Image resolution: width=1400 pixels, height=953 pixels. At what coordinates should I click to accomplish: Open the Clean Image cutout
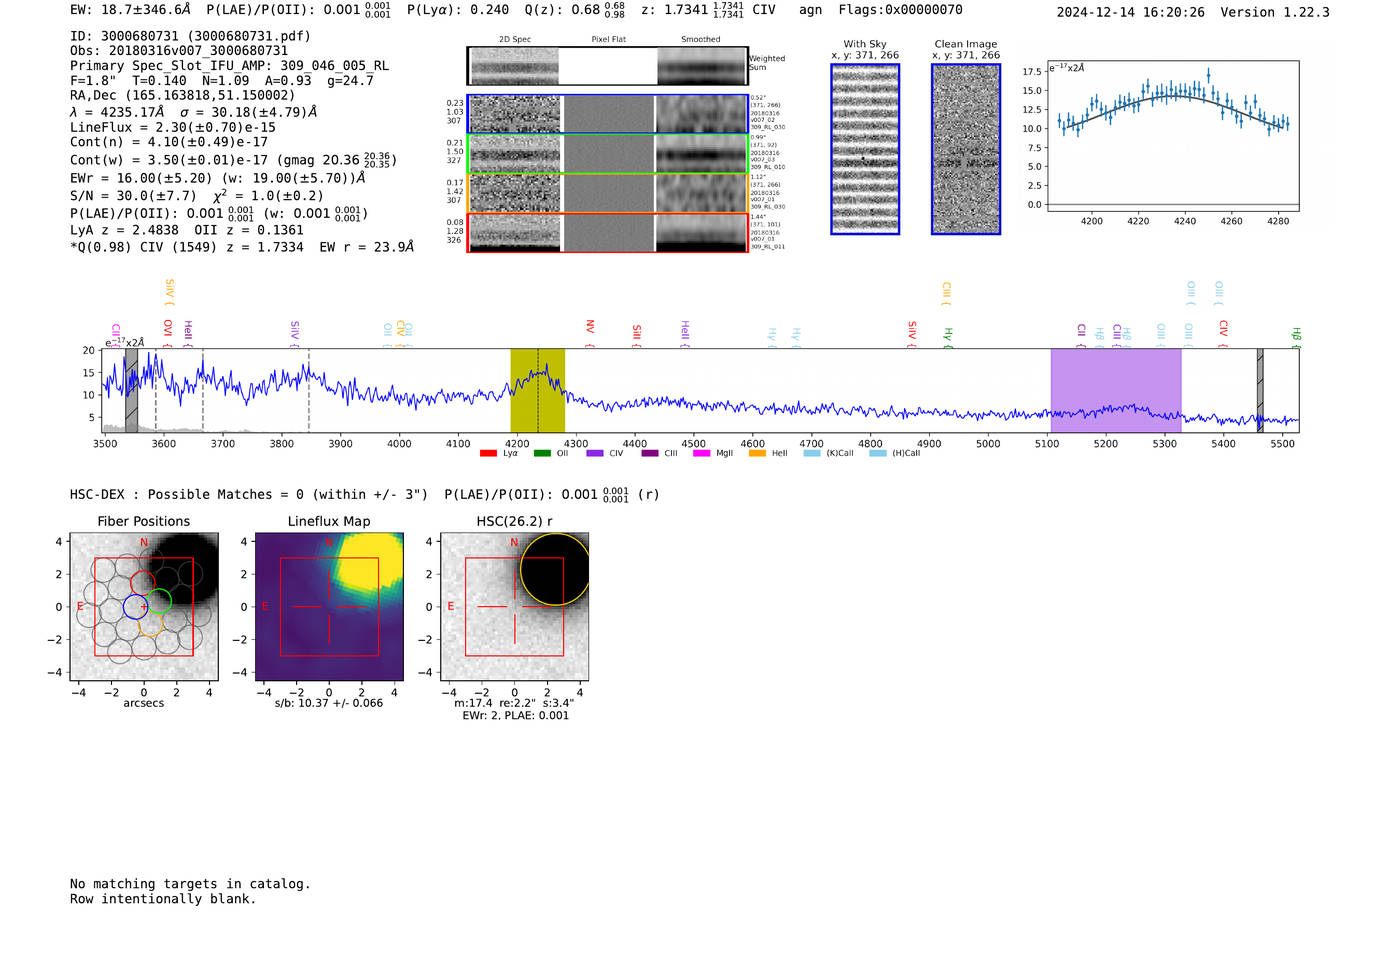966,149
